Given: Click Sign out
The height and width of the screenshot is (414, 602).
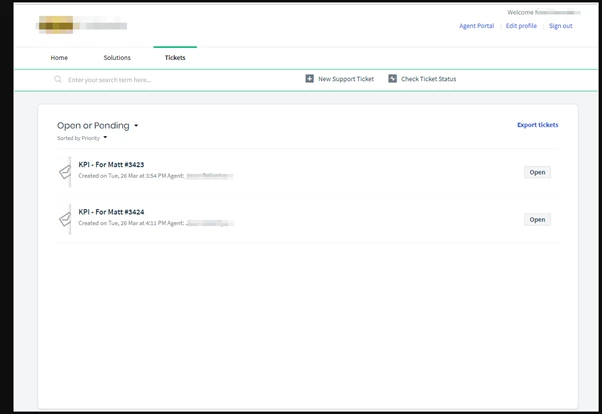Looking at the screenshot, I should [x=561, y=26].
